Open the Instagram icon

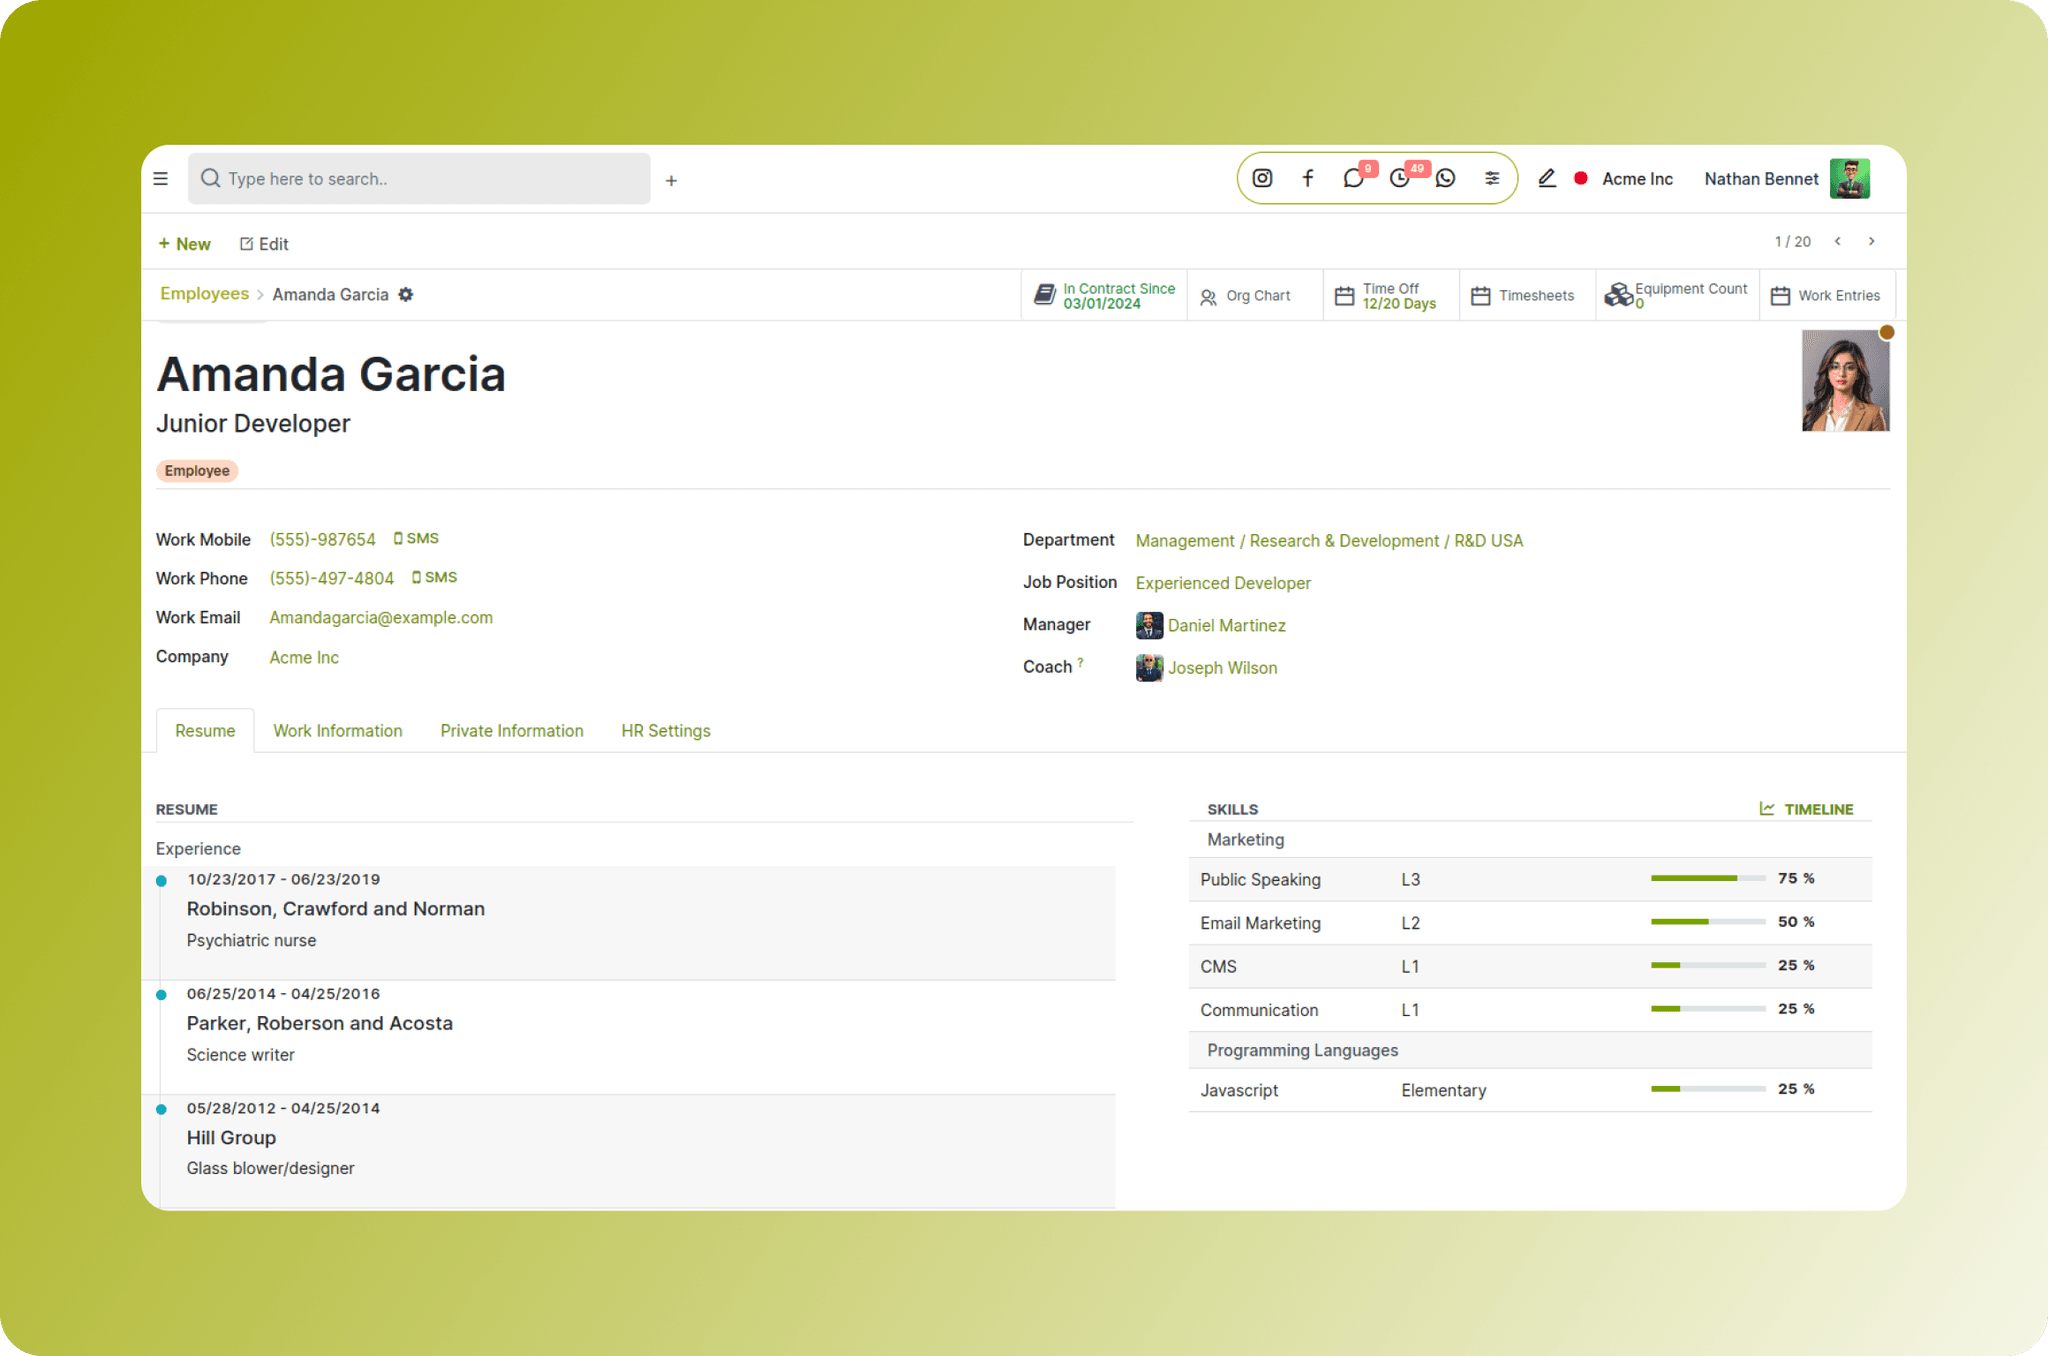coord(1262,178)
